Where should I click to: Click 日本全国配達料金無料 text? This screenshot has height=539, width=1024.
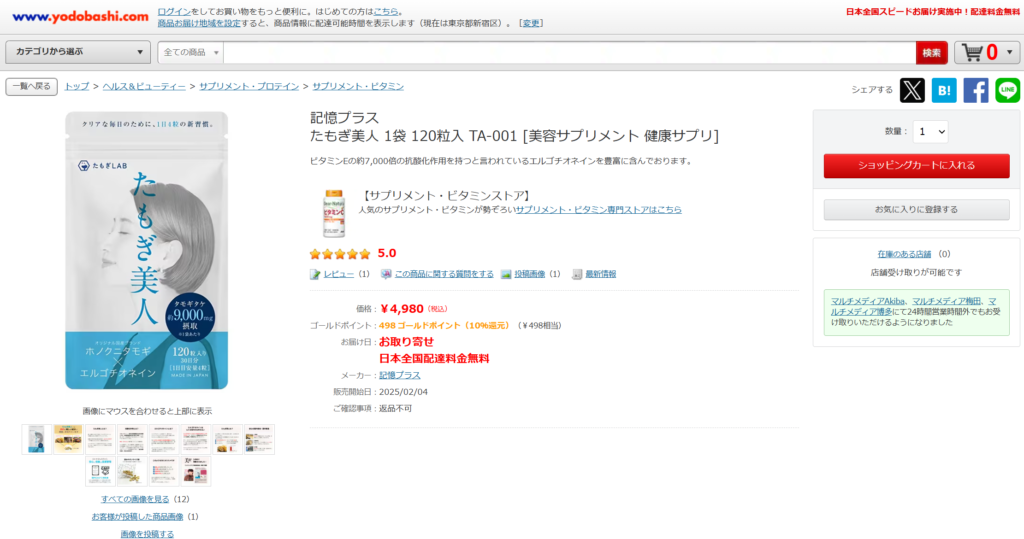click(434, 359)
